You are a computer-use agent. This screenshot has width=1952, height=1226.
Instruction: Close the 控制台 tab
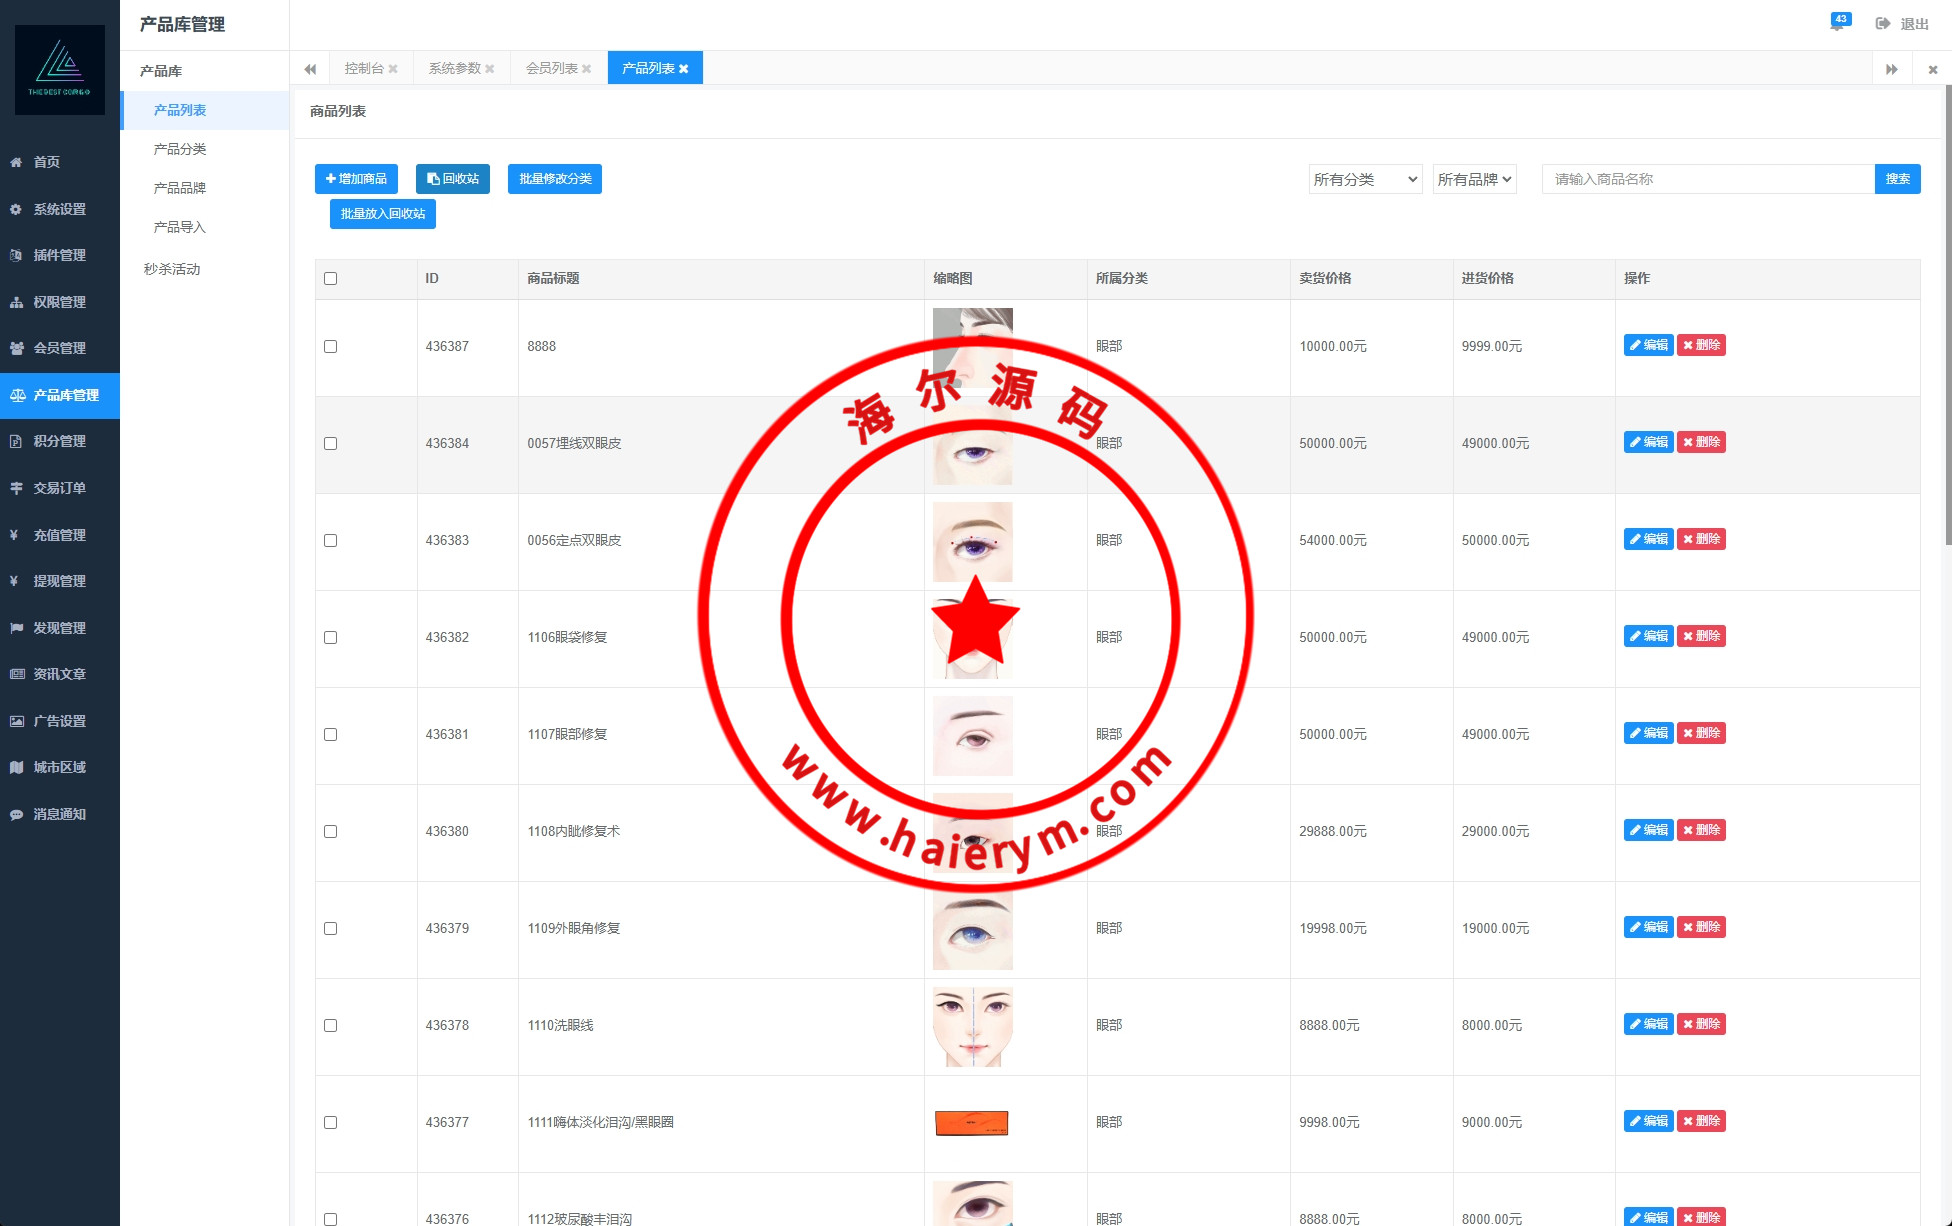click(x=393, y=69)
